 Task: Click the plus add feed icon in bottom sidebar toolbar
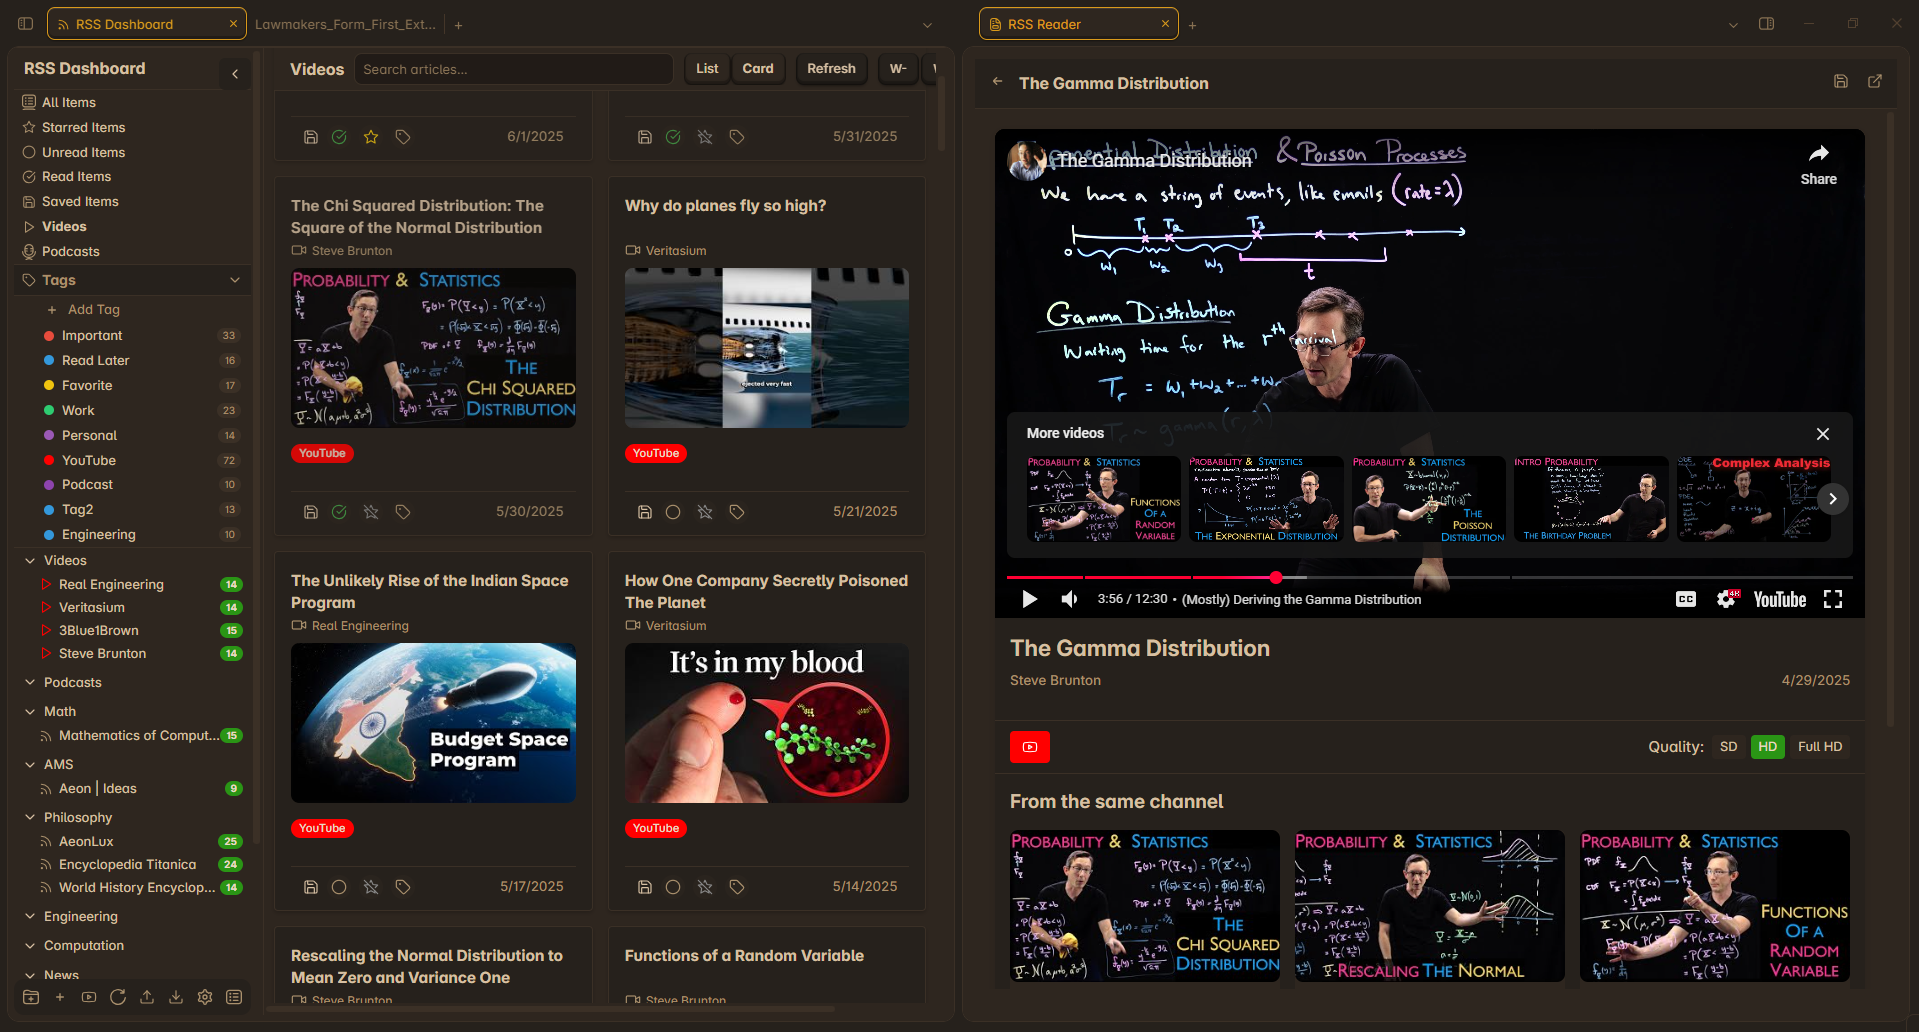click(x=60, y=997)
